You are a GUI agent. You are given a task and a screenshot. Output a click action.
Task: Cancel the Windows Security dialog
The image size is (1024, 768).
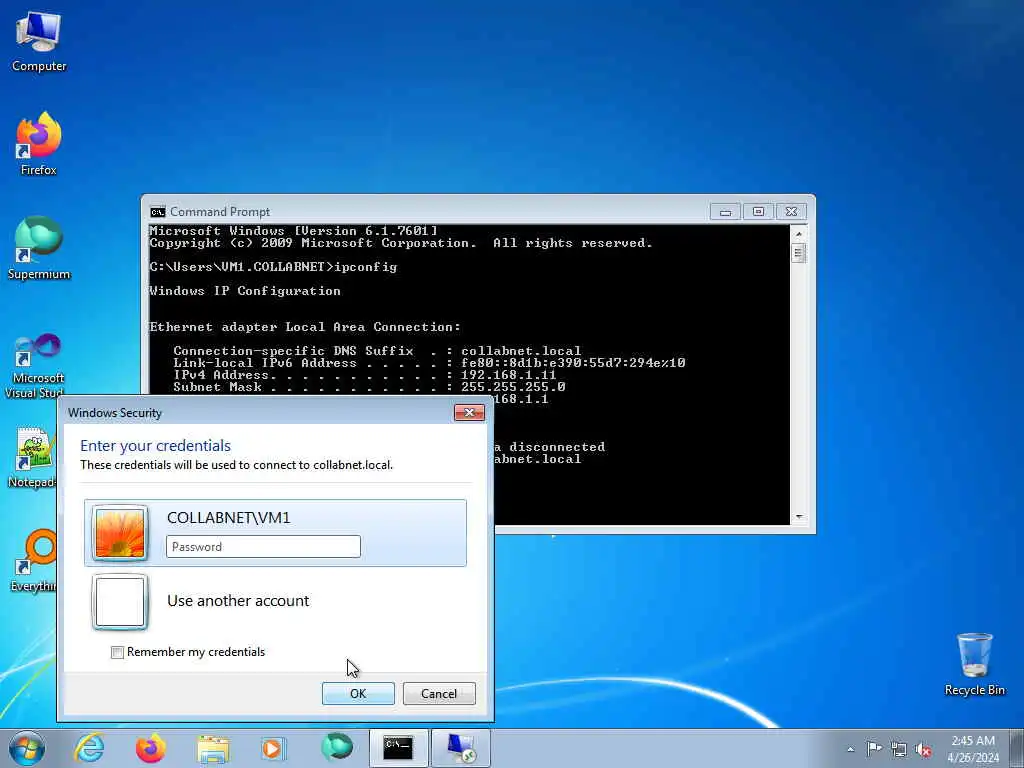click(439, 694)
